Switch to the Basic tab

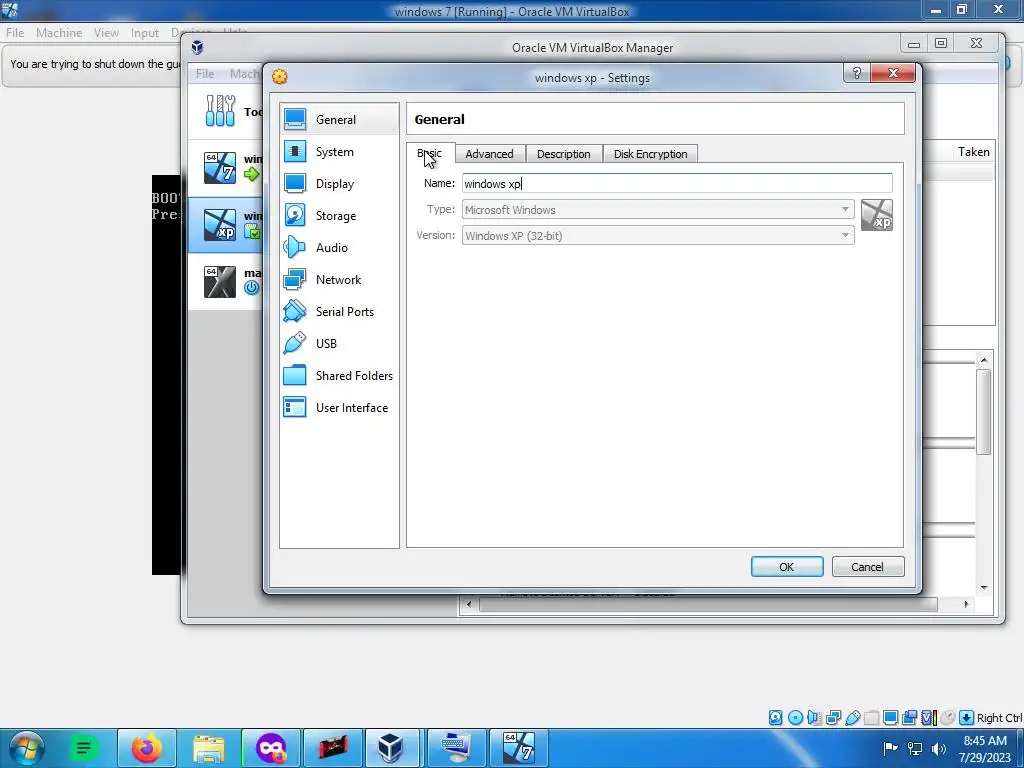[x=430, y=153]
